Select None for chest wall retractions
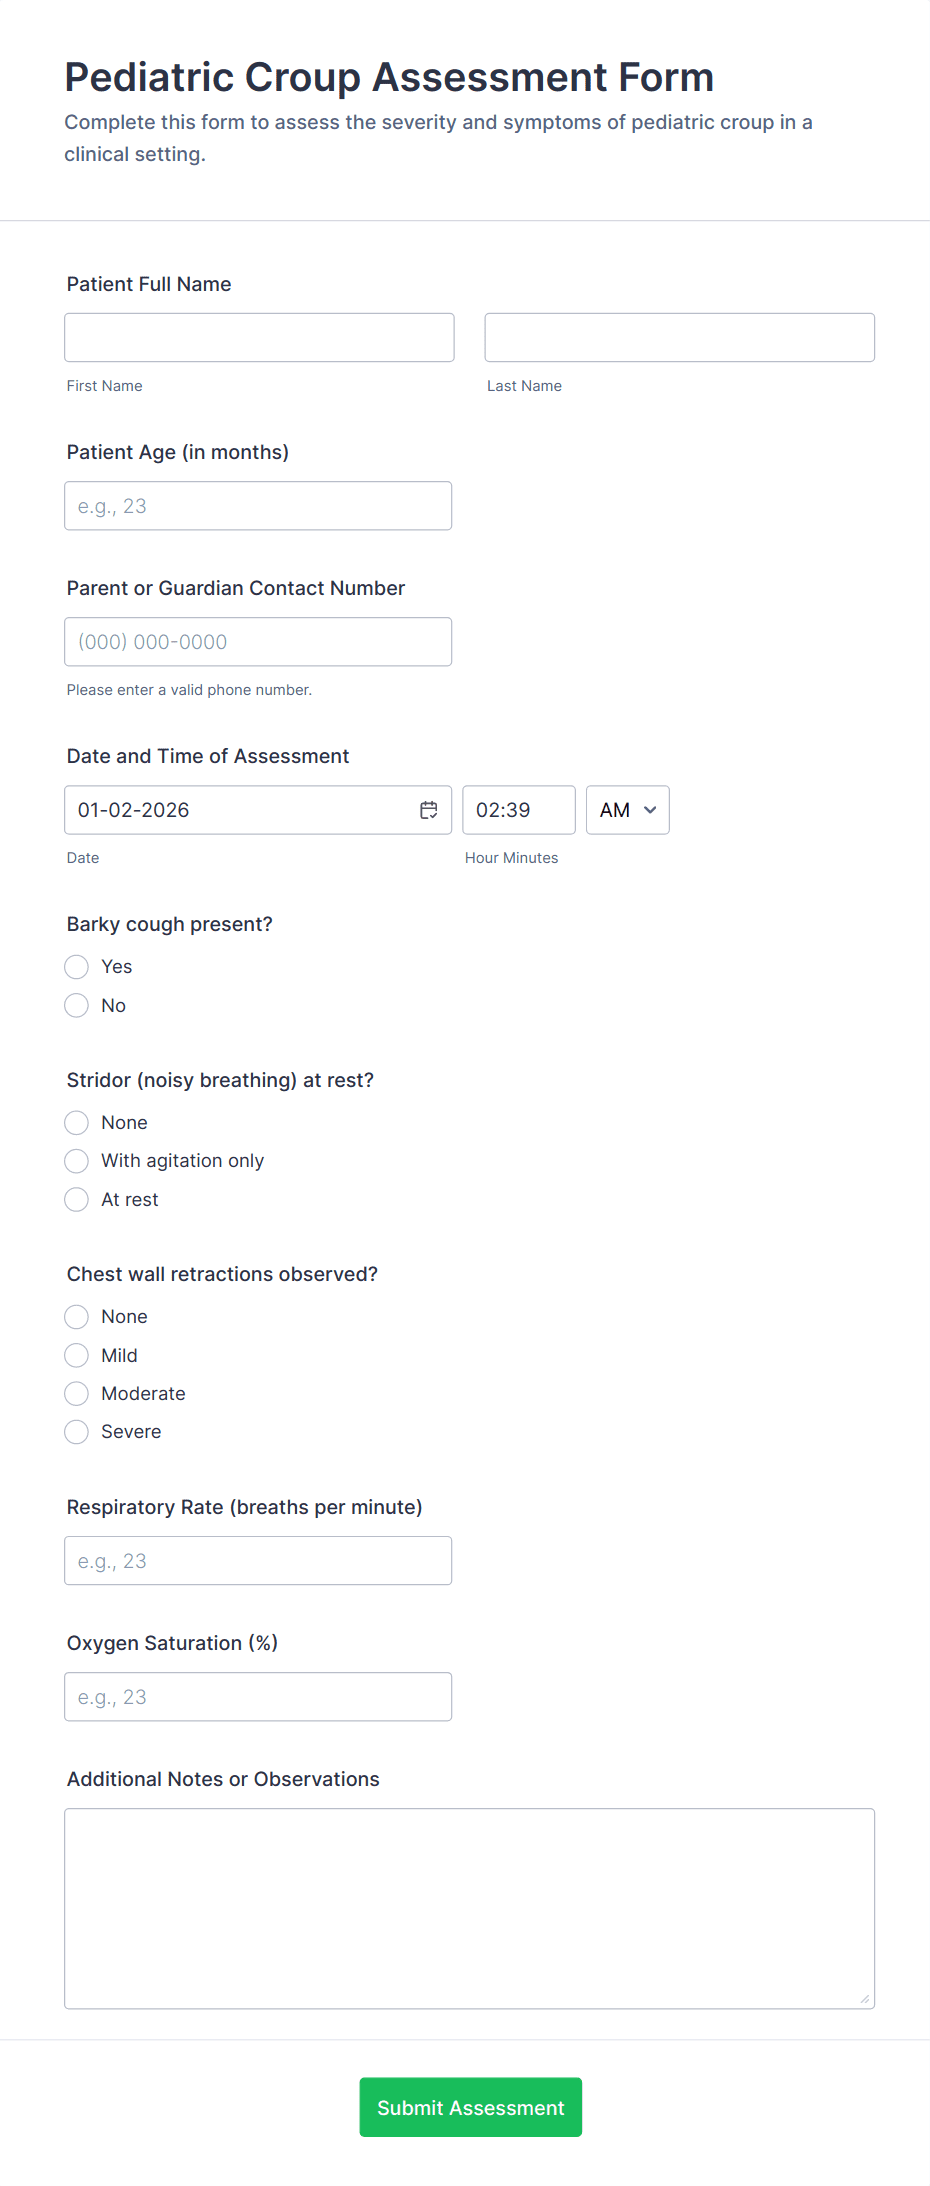 [76, 1316]
